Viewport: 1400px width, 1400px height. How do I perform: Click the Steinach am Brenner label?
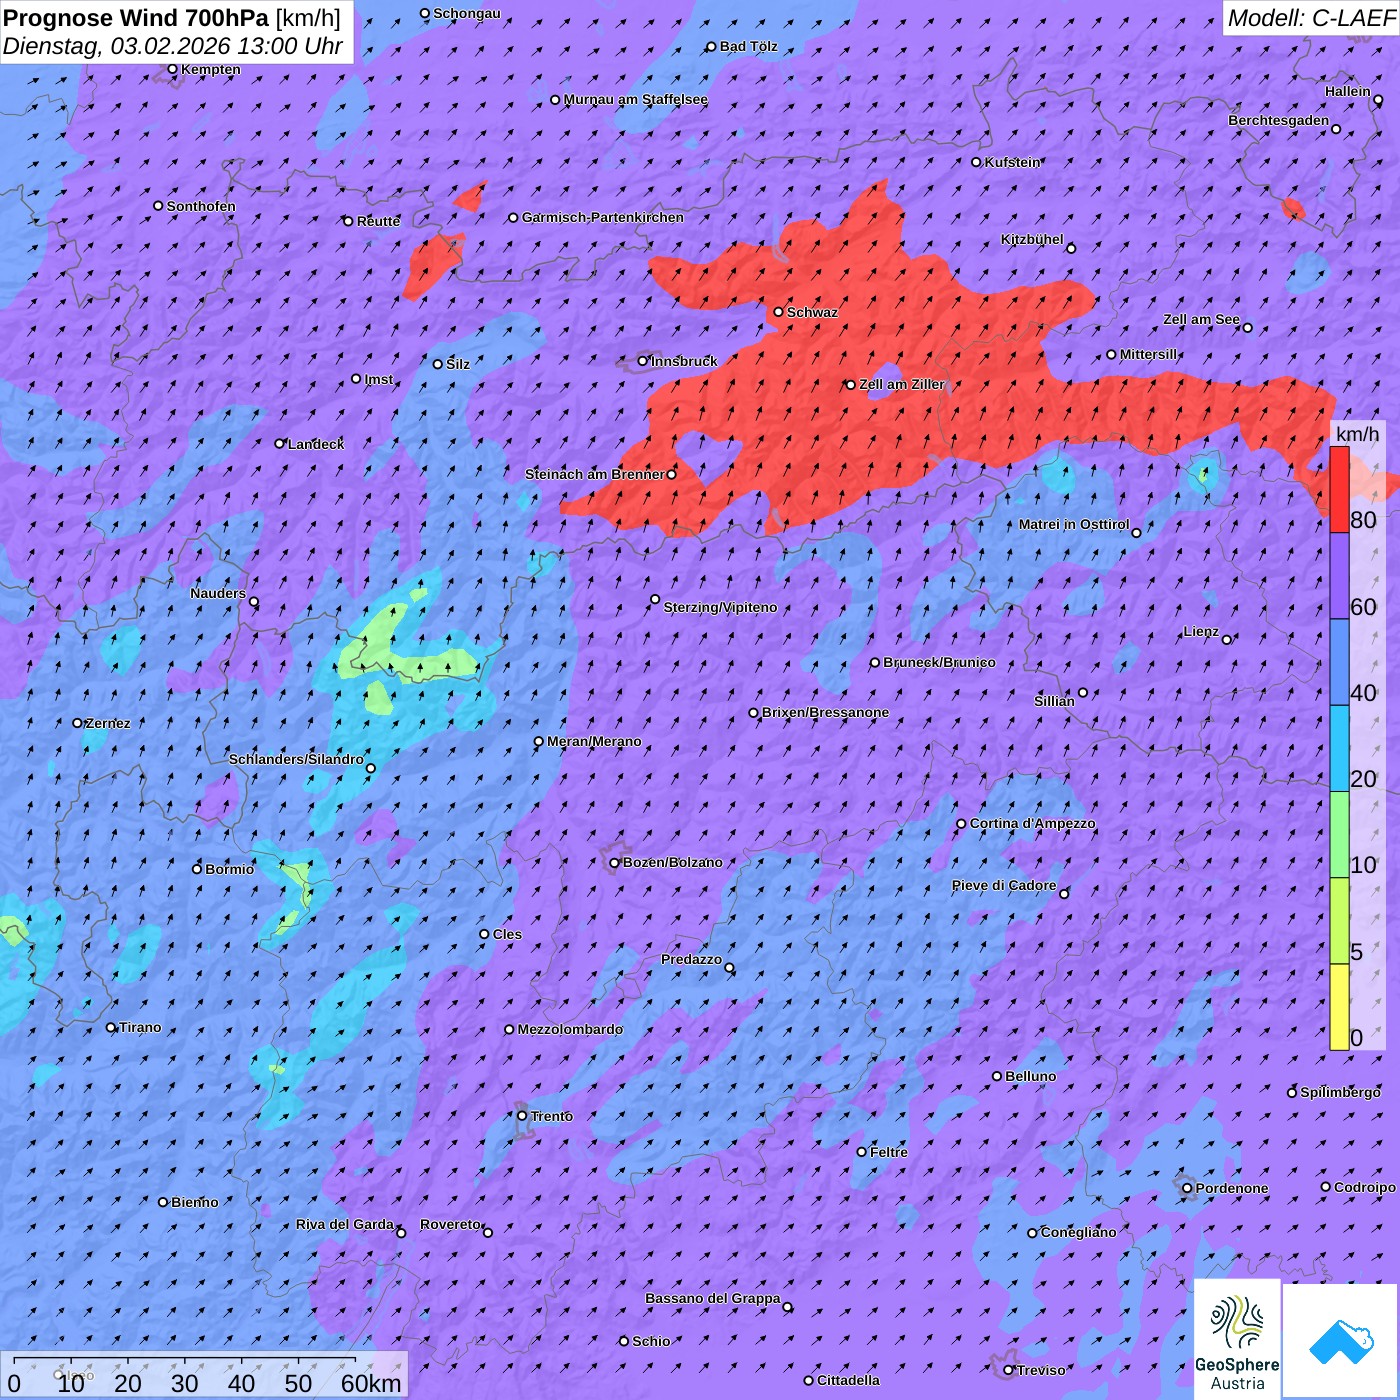click(594, 474)
